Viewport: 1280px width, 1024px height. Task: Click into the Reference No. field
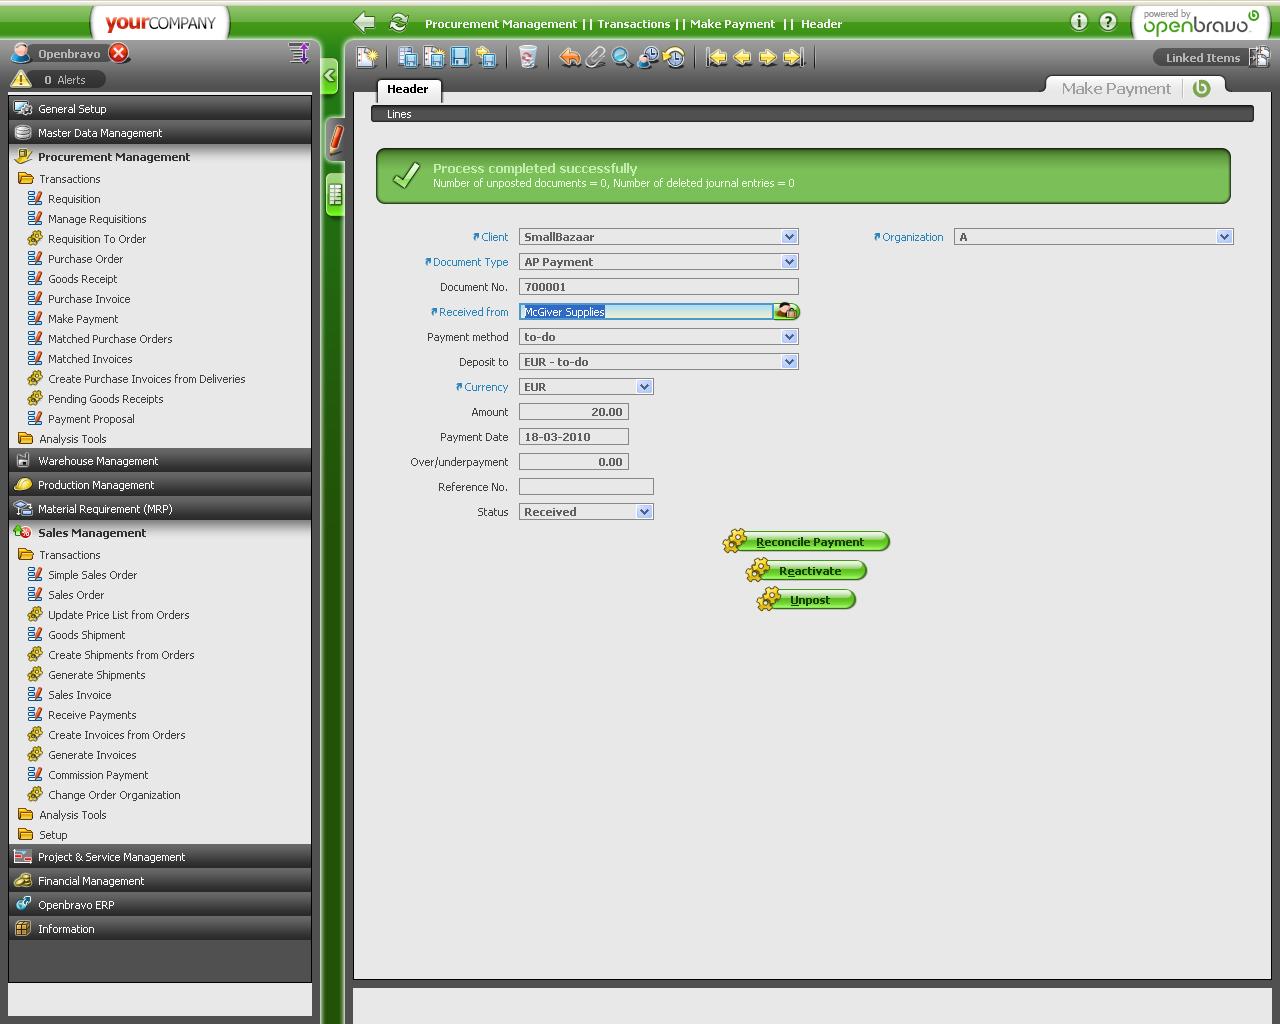pyautogui.click(x=586, y=487)
